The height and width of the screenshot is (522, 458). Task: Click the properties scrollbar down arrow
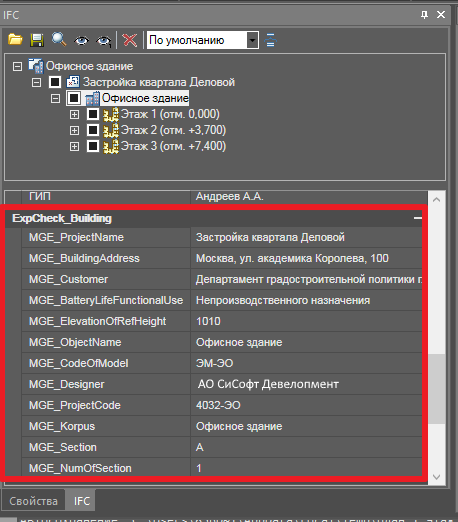tap(436, 477)
